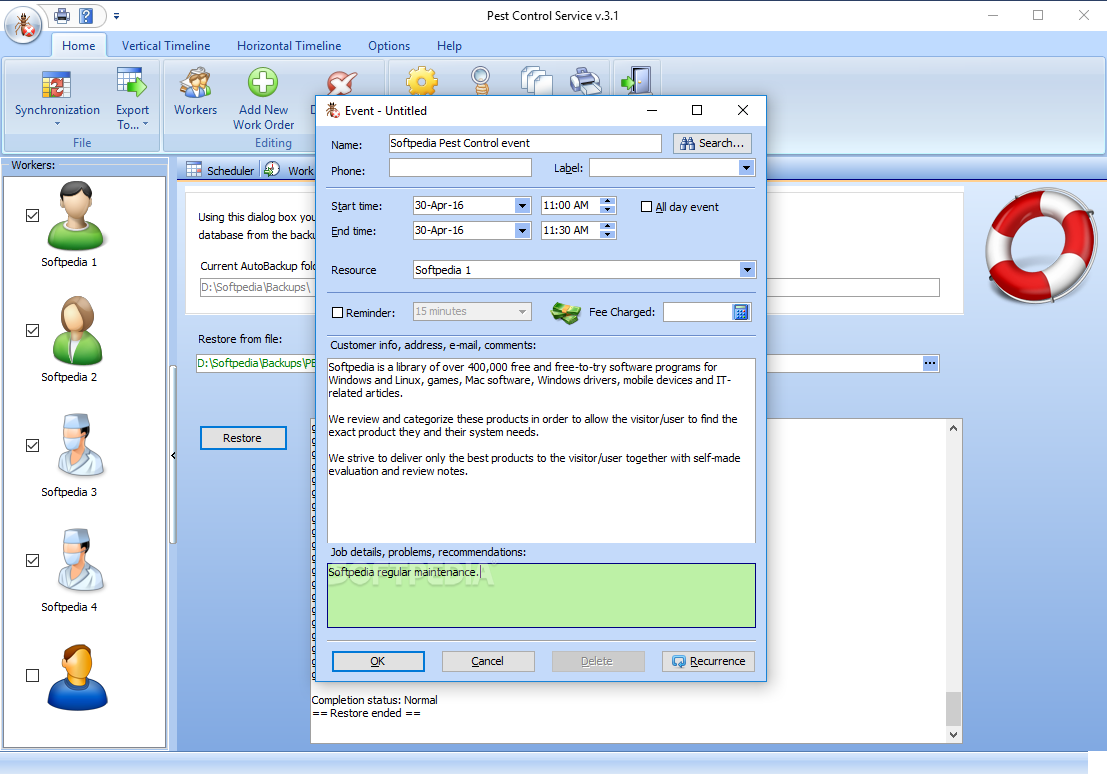The height and width of the screenshot is (774, 1107).
Task: Switch to the Home ribbon tab
Action: (x=78, y=46)
